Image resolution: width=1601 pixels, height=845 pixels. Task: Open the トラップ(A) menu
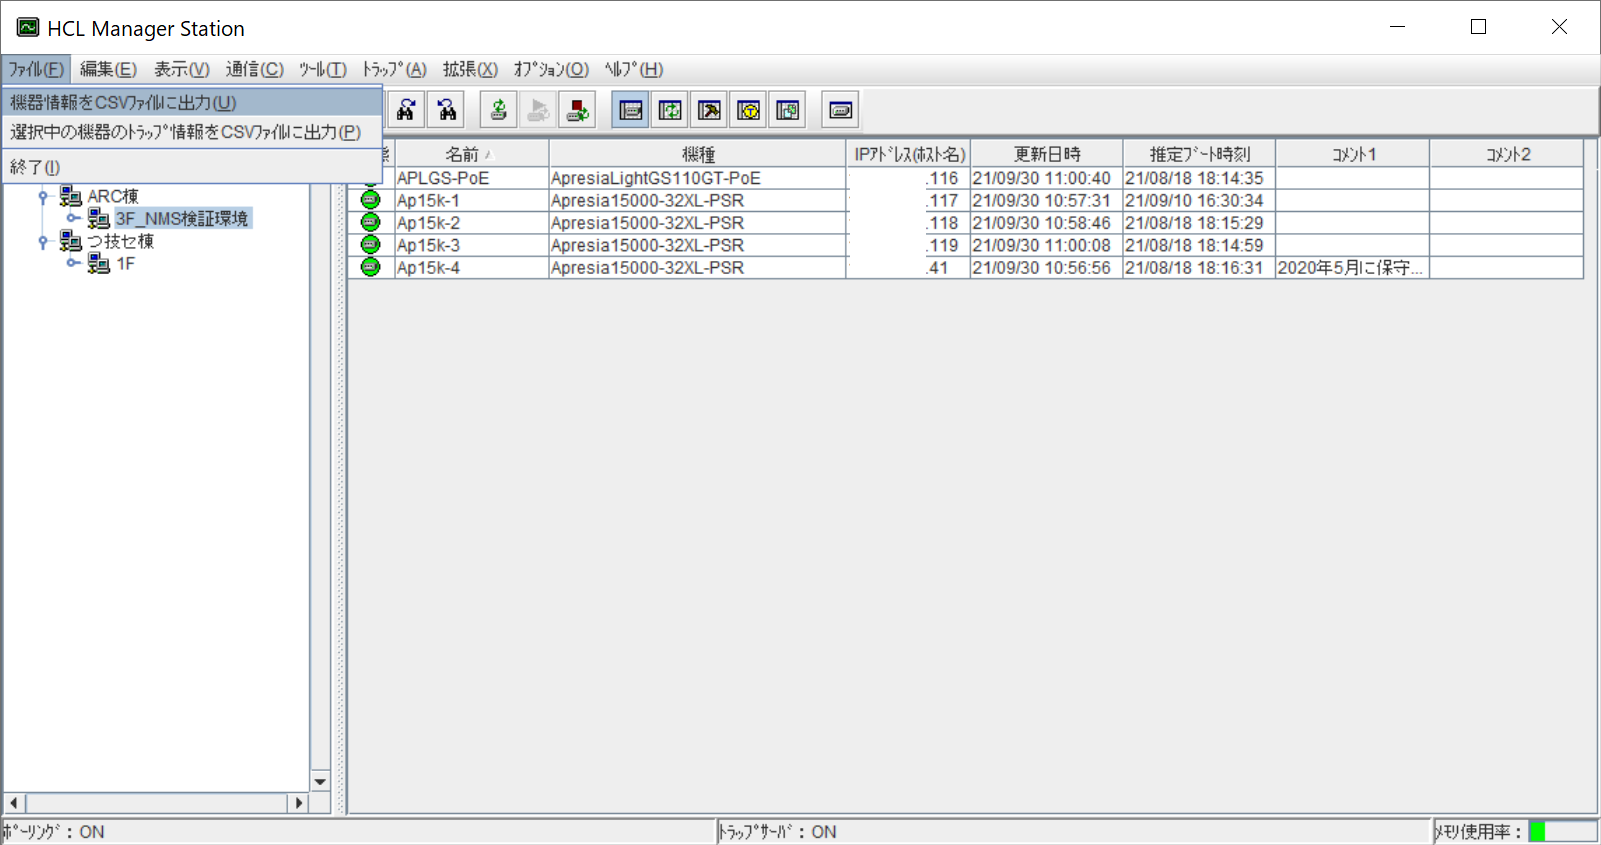click(394, 69)
